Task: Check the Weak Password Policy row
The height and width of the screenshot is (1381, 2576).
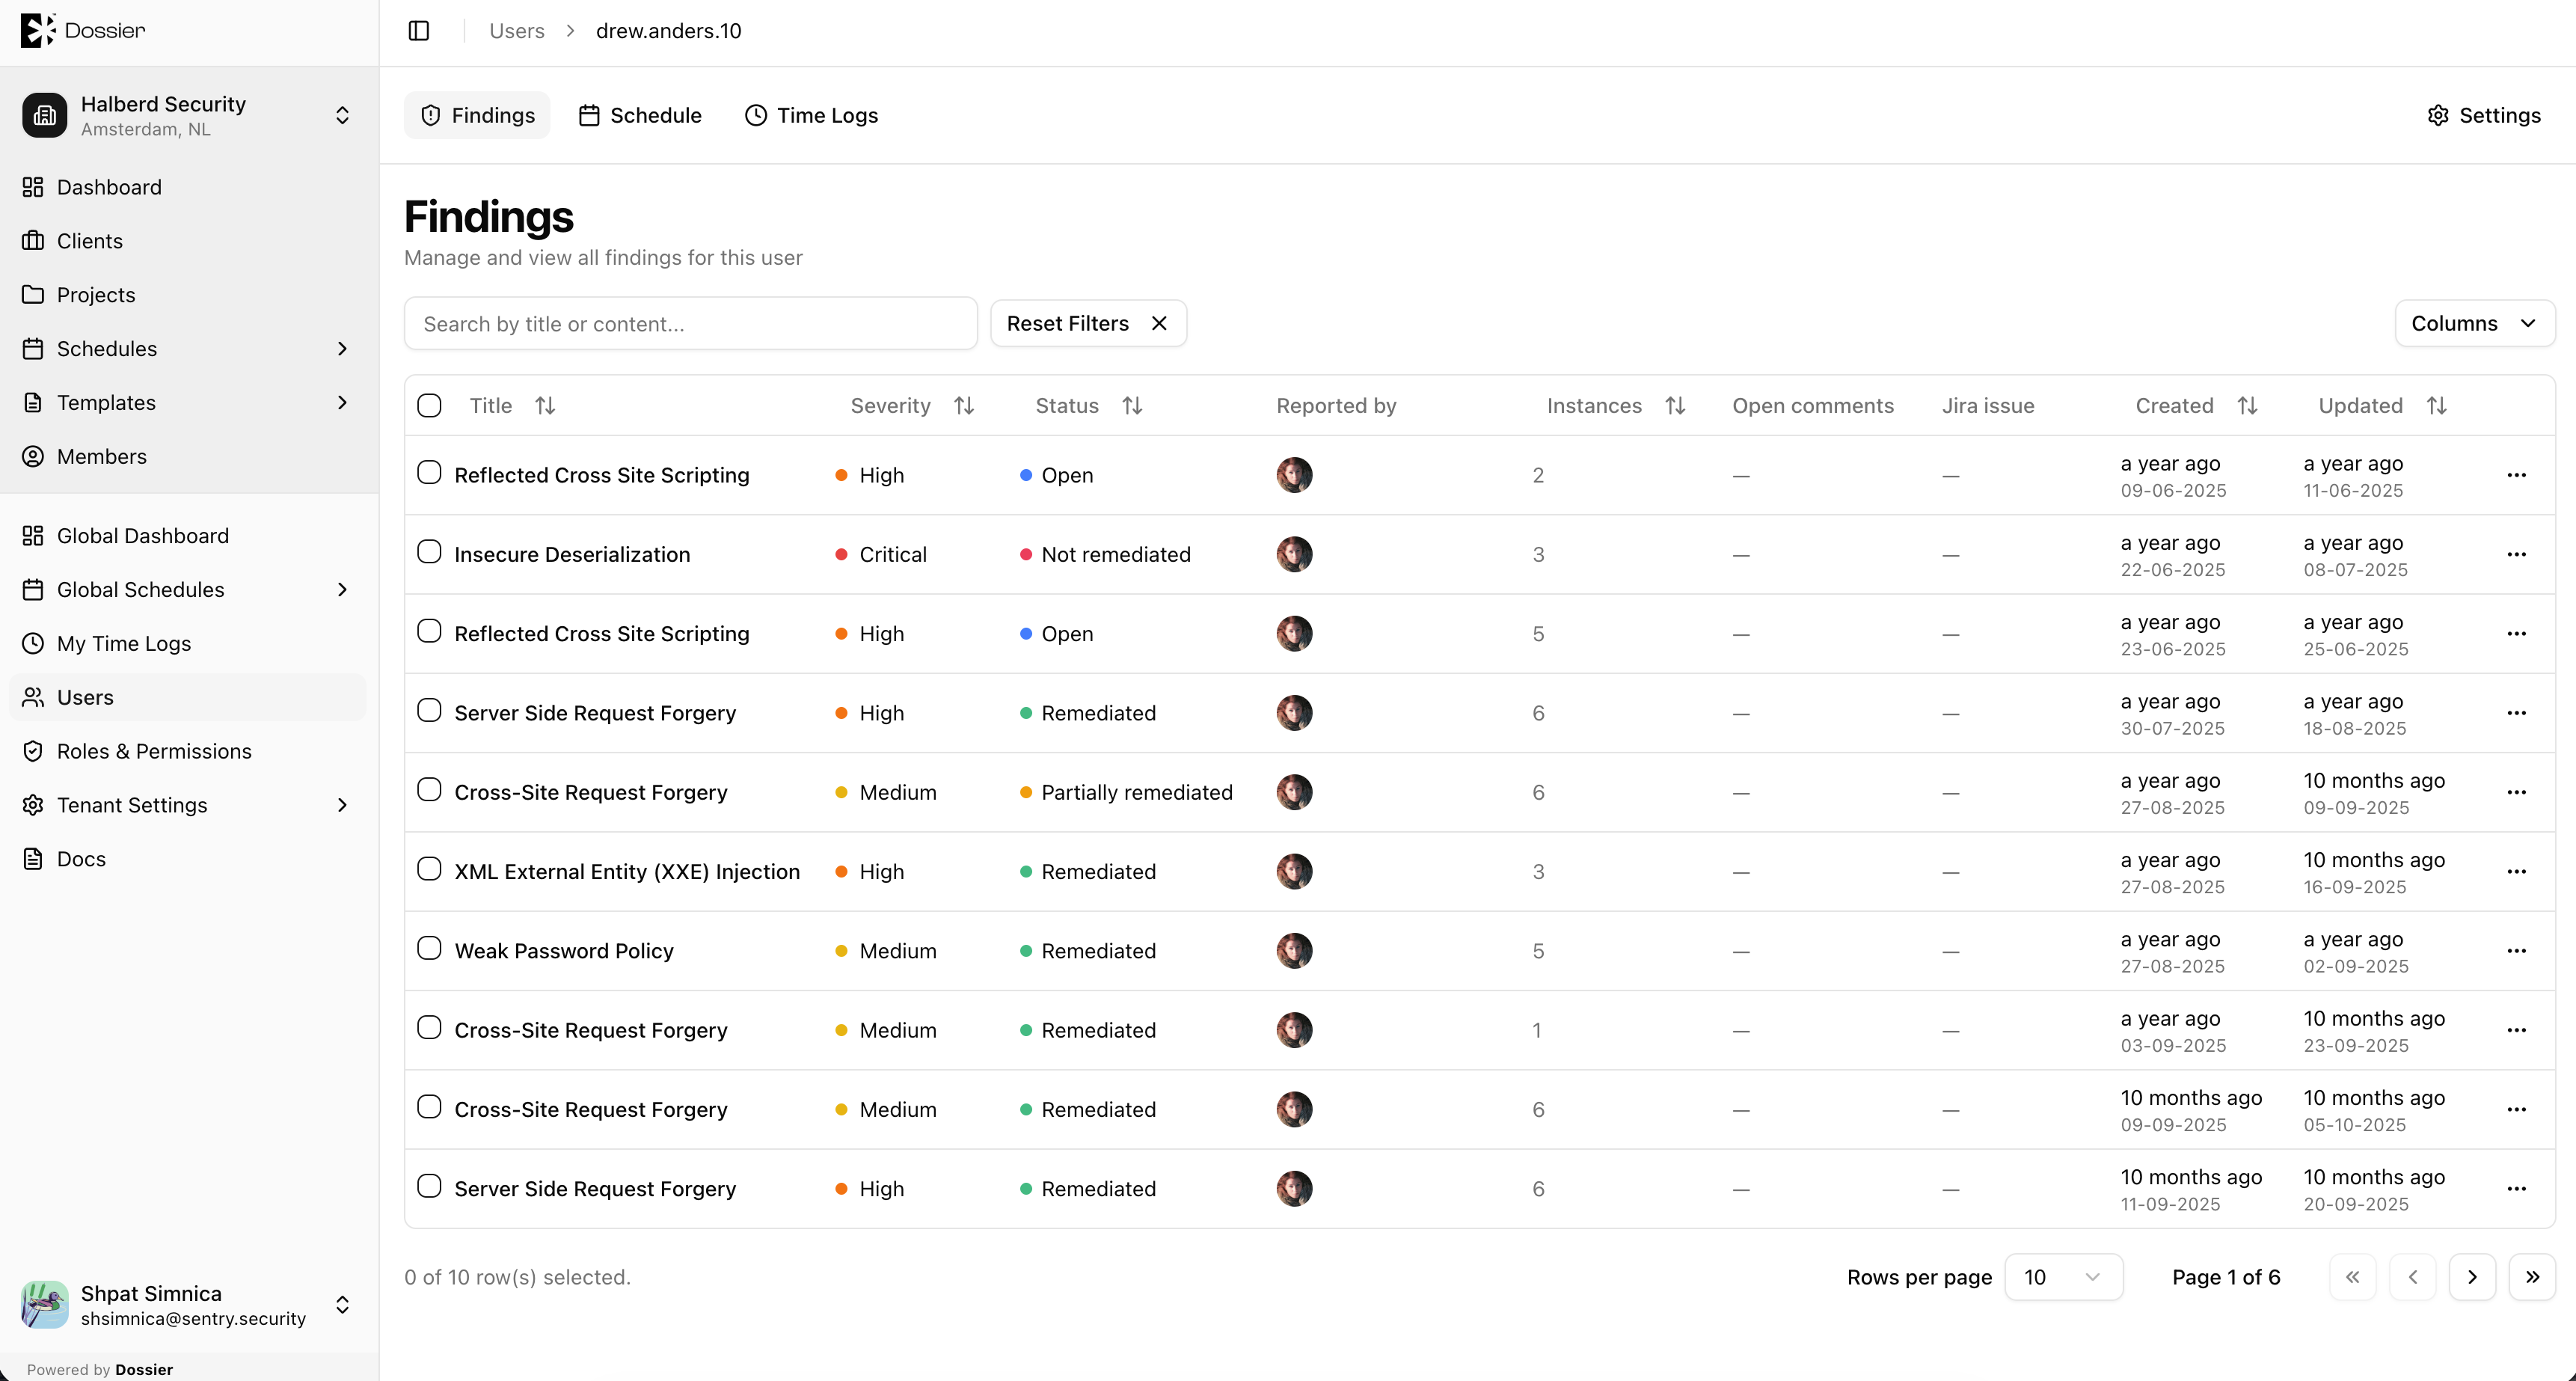Action: pos(429,948)
